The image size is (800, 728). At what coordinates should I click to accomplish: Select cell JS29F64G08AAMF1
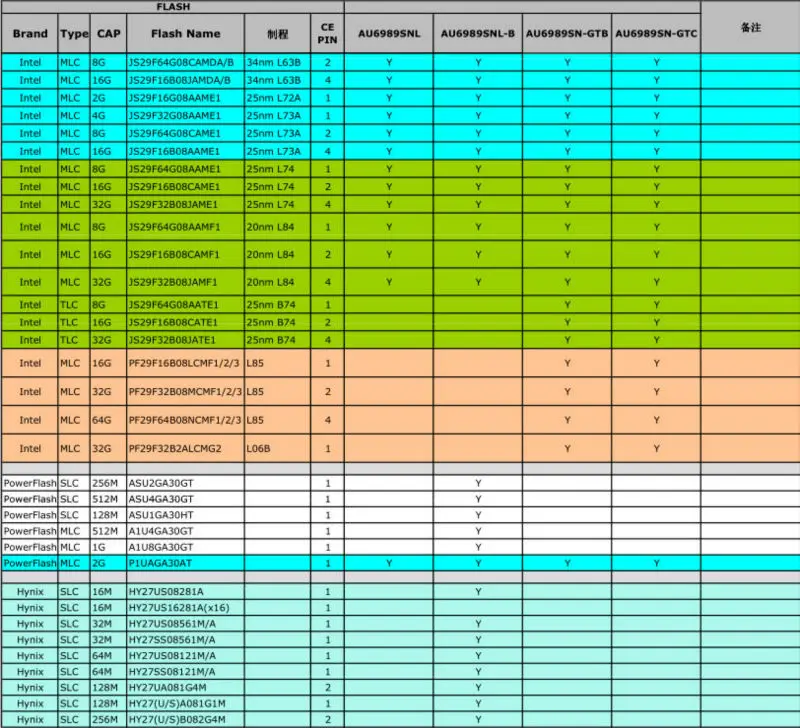point(186,227)
